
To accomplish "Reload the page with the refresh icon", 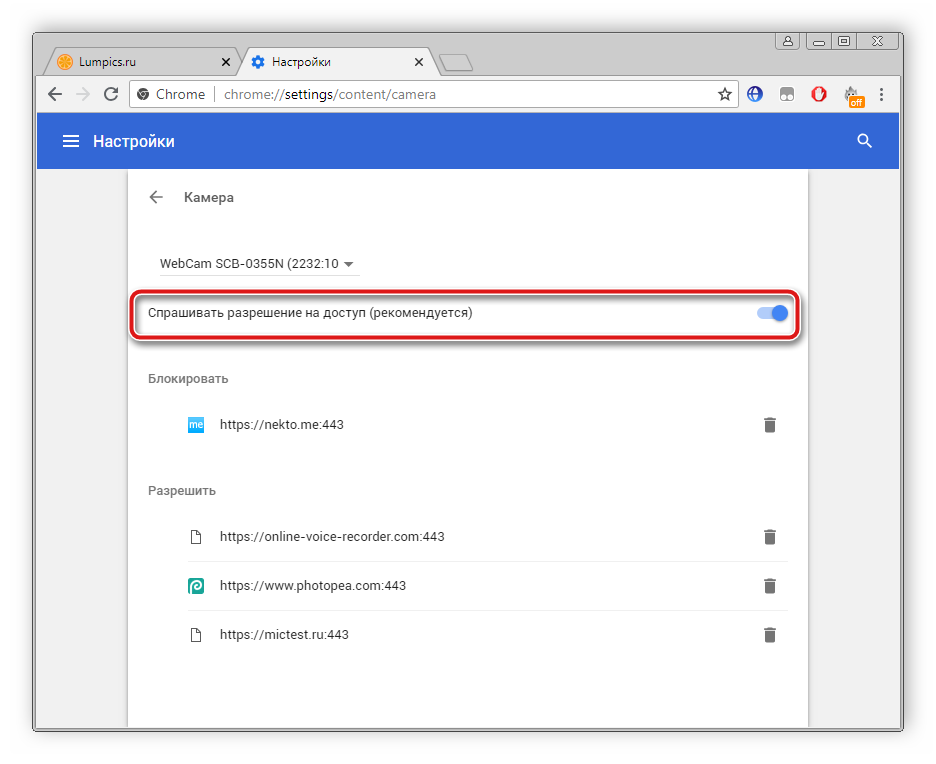I will (x=111, y=94).
